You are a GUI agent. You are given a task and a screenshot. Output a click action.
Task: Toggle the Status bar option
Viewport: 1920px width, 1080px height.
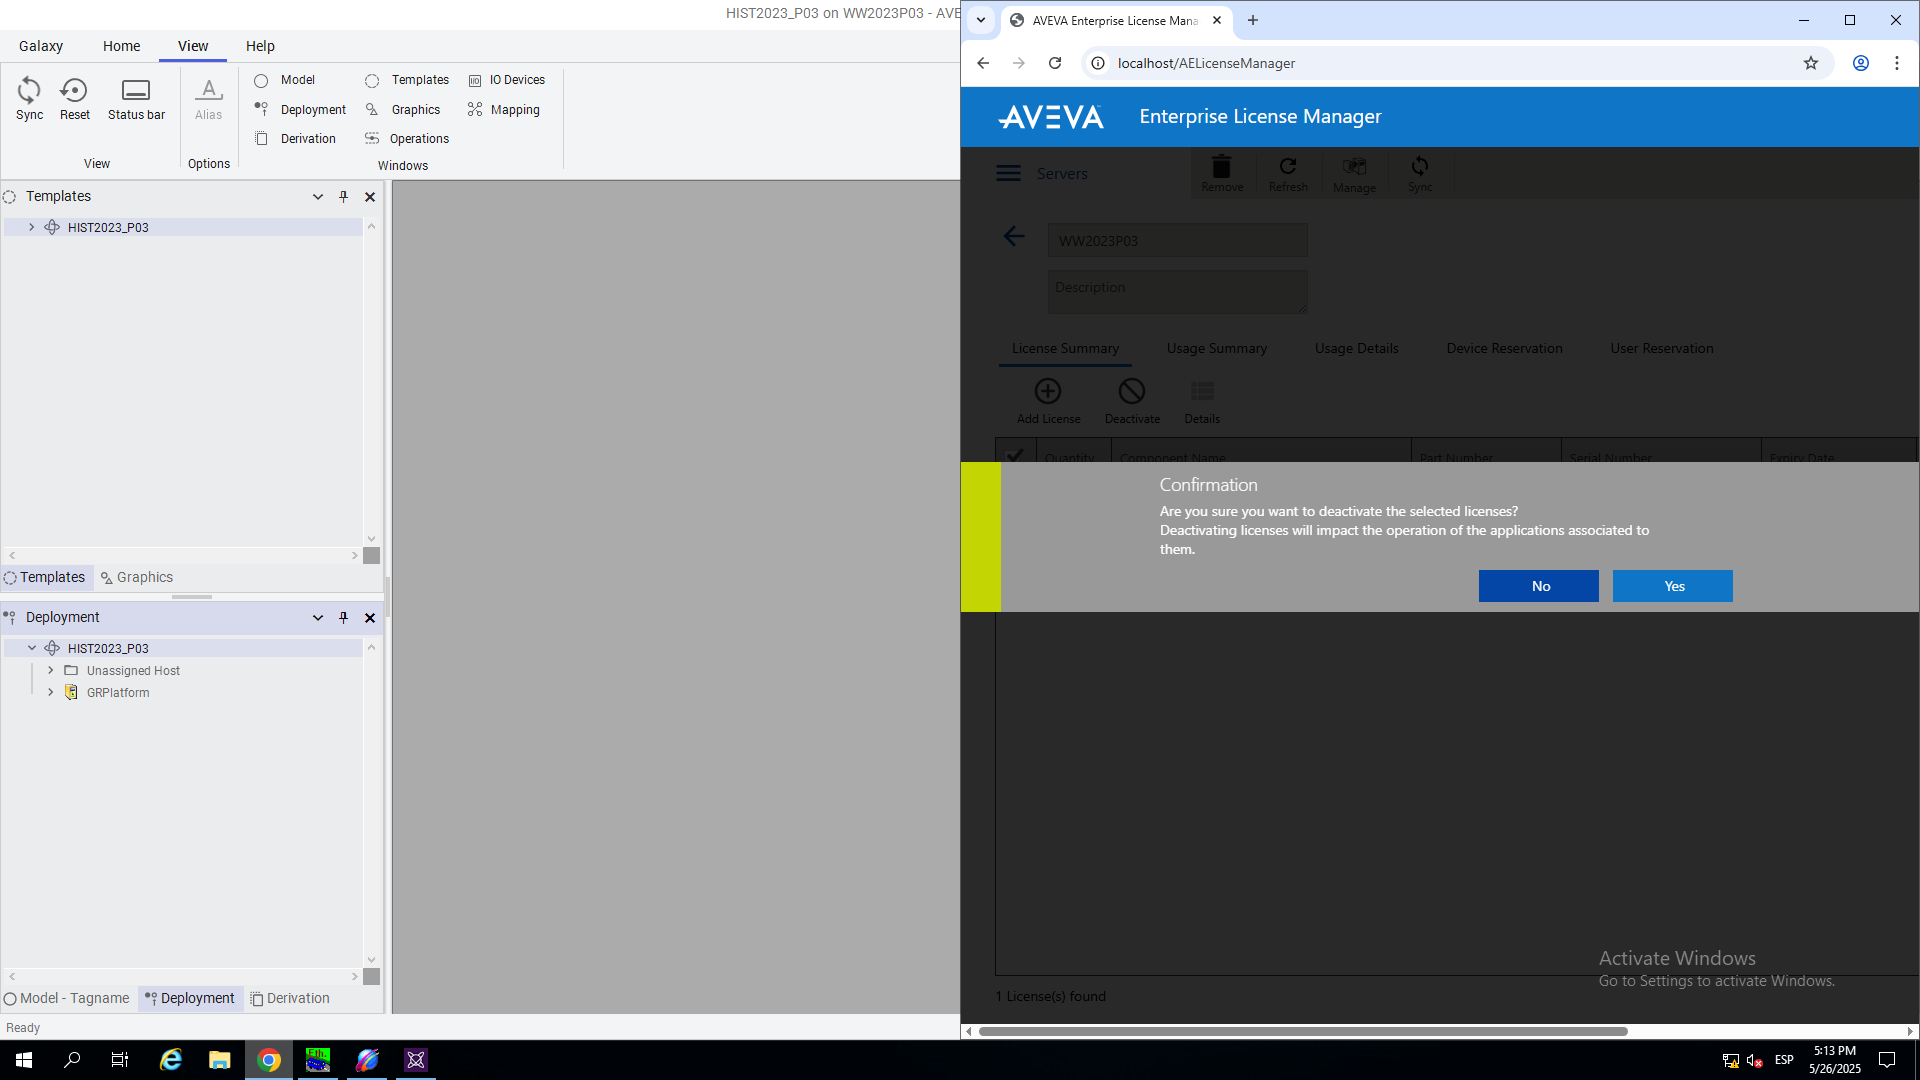click(x=136, y=98)
